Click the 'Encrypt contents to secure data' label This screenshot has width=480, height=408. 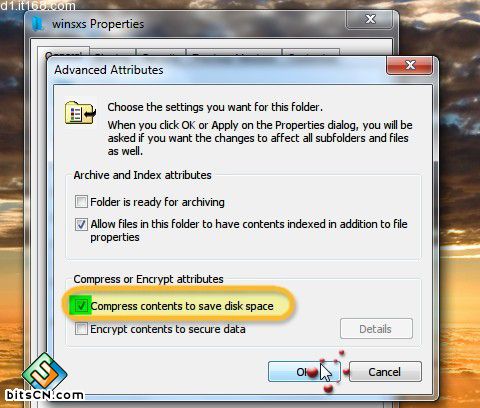pos(168,329)
